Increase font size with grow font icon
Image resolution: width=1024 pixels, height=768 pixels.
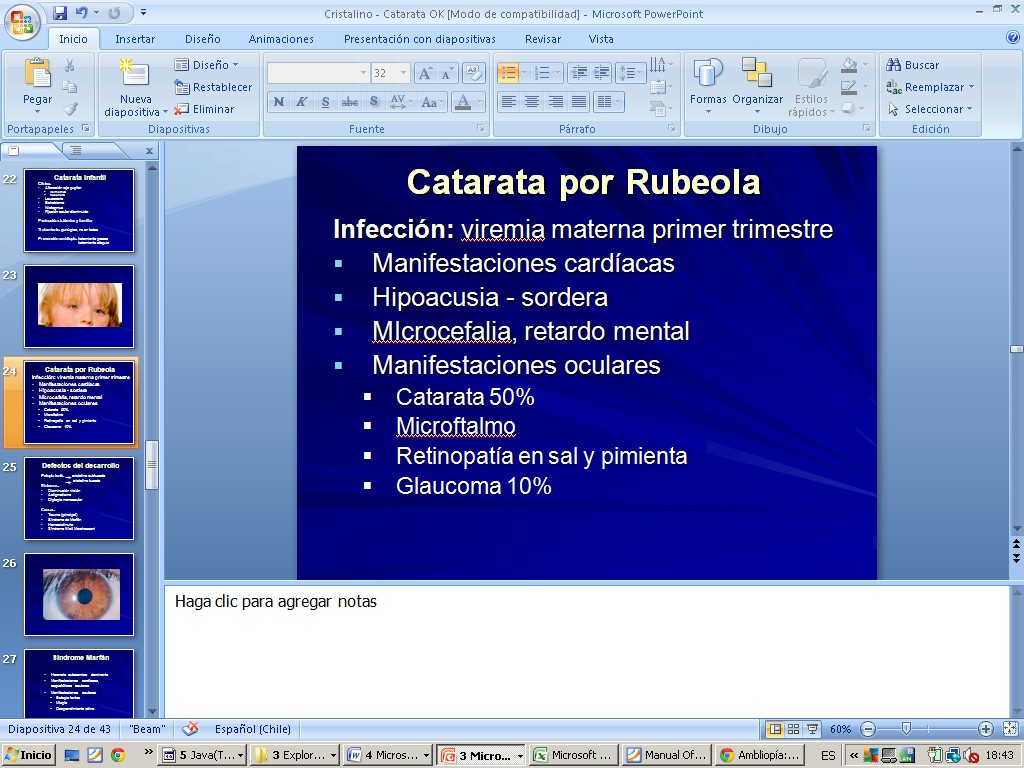coord(425,73)
